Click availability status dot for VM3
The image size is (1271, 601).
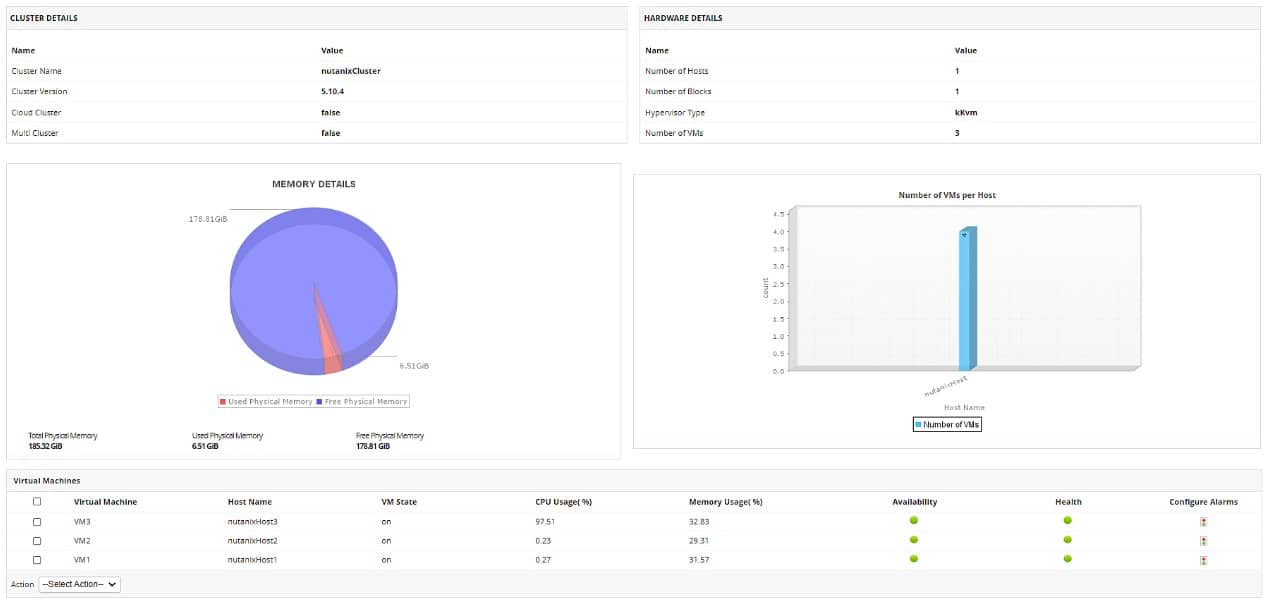pyautogui.click(x=914, y=521)
